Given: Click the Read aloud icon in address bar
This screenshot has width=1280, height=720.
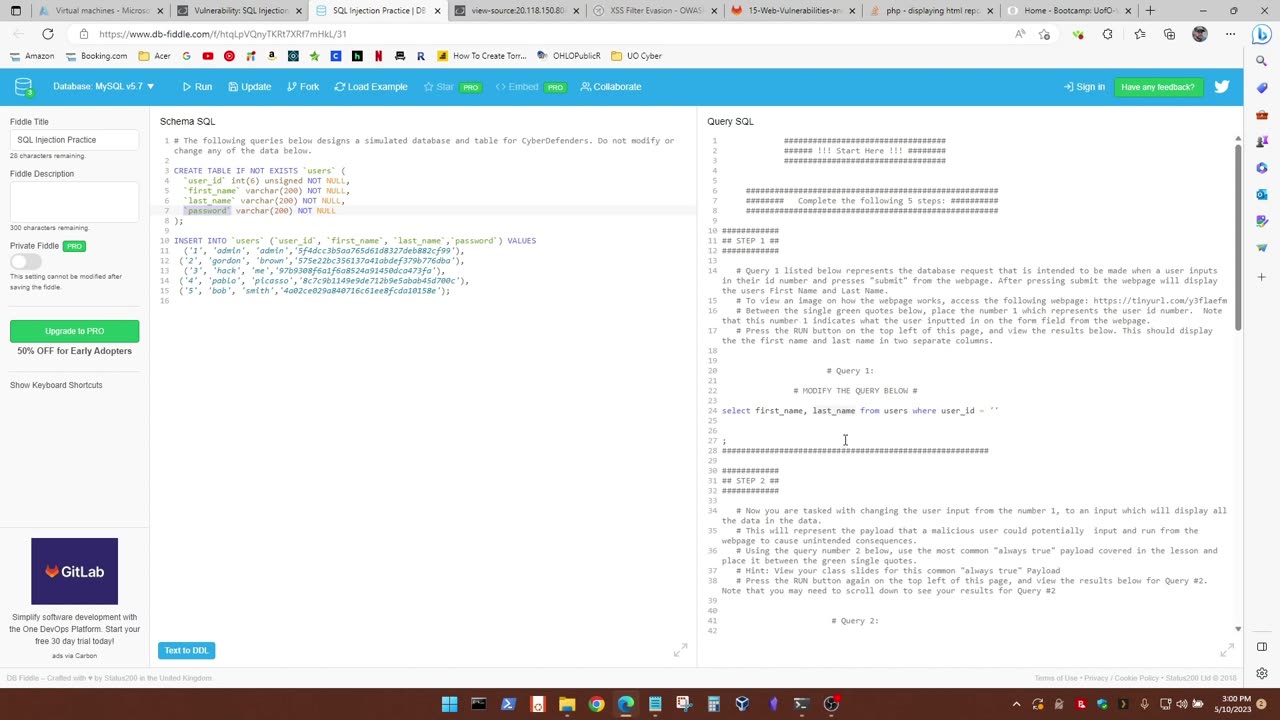Looking at the screenshot, I should pyautogui.click(x=1020, y=34).
